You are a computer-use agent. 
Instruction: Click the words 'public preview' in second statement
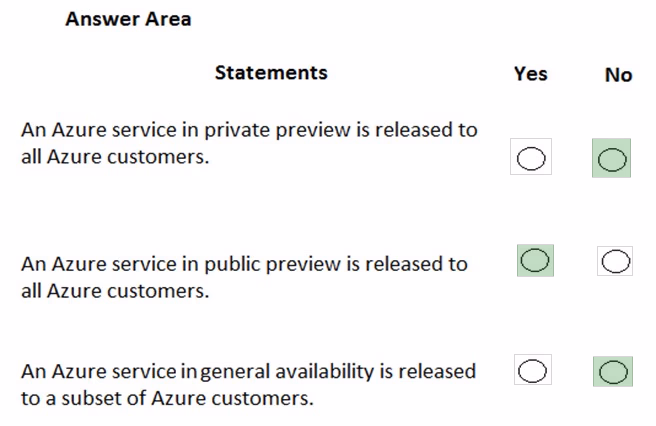click(x=272, y=264)
